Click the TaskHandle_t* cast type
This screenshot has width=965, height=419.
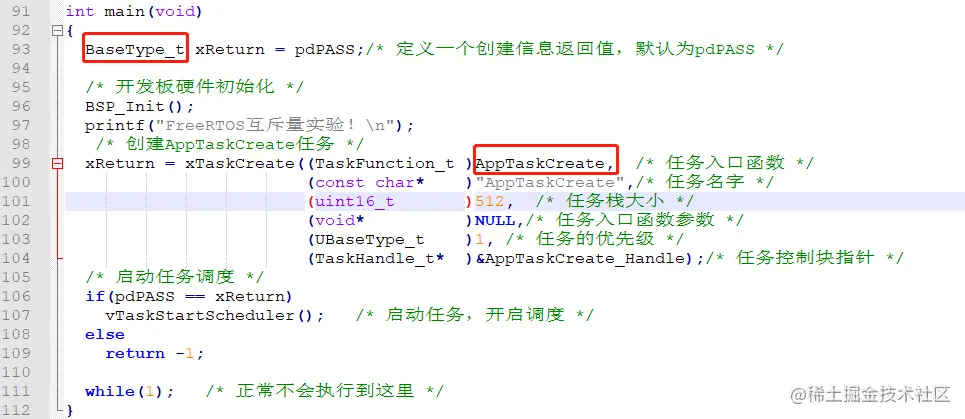coord(379,258)
